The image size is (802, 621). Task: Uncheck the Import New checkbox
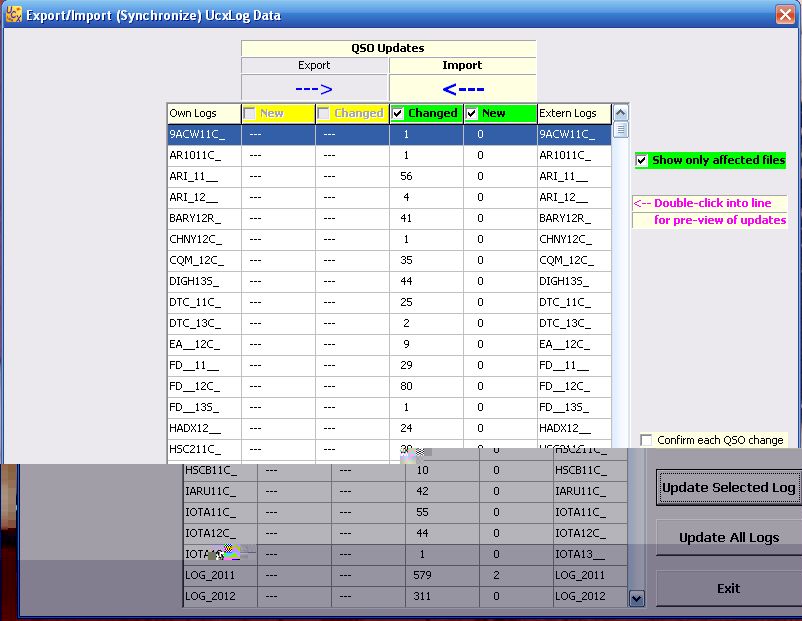[472, 114]
